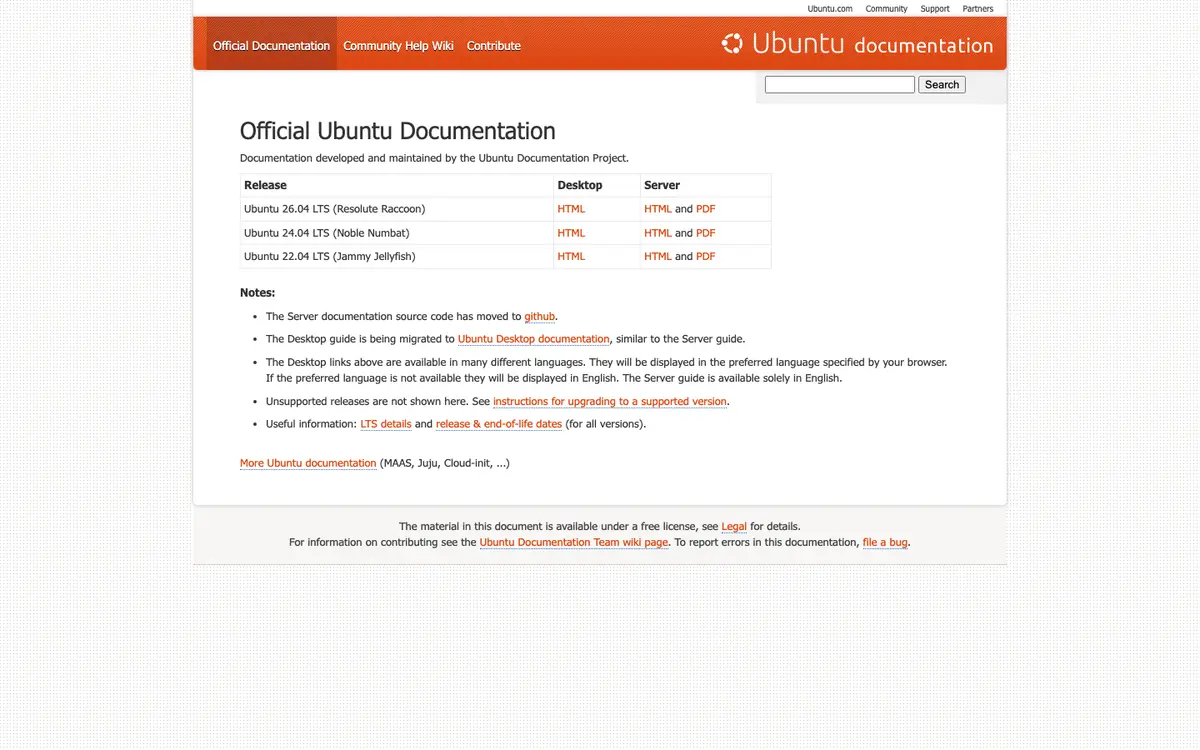Focus the documentation search input field
The width and height of the screenshot is (1200, 750).
click(840, 85)
